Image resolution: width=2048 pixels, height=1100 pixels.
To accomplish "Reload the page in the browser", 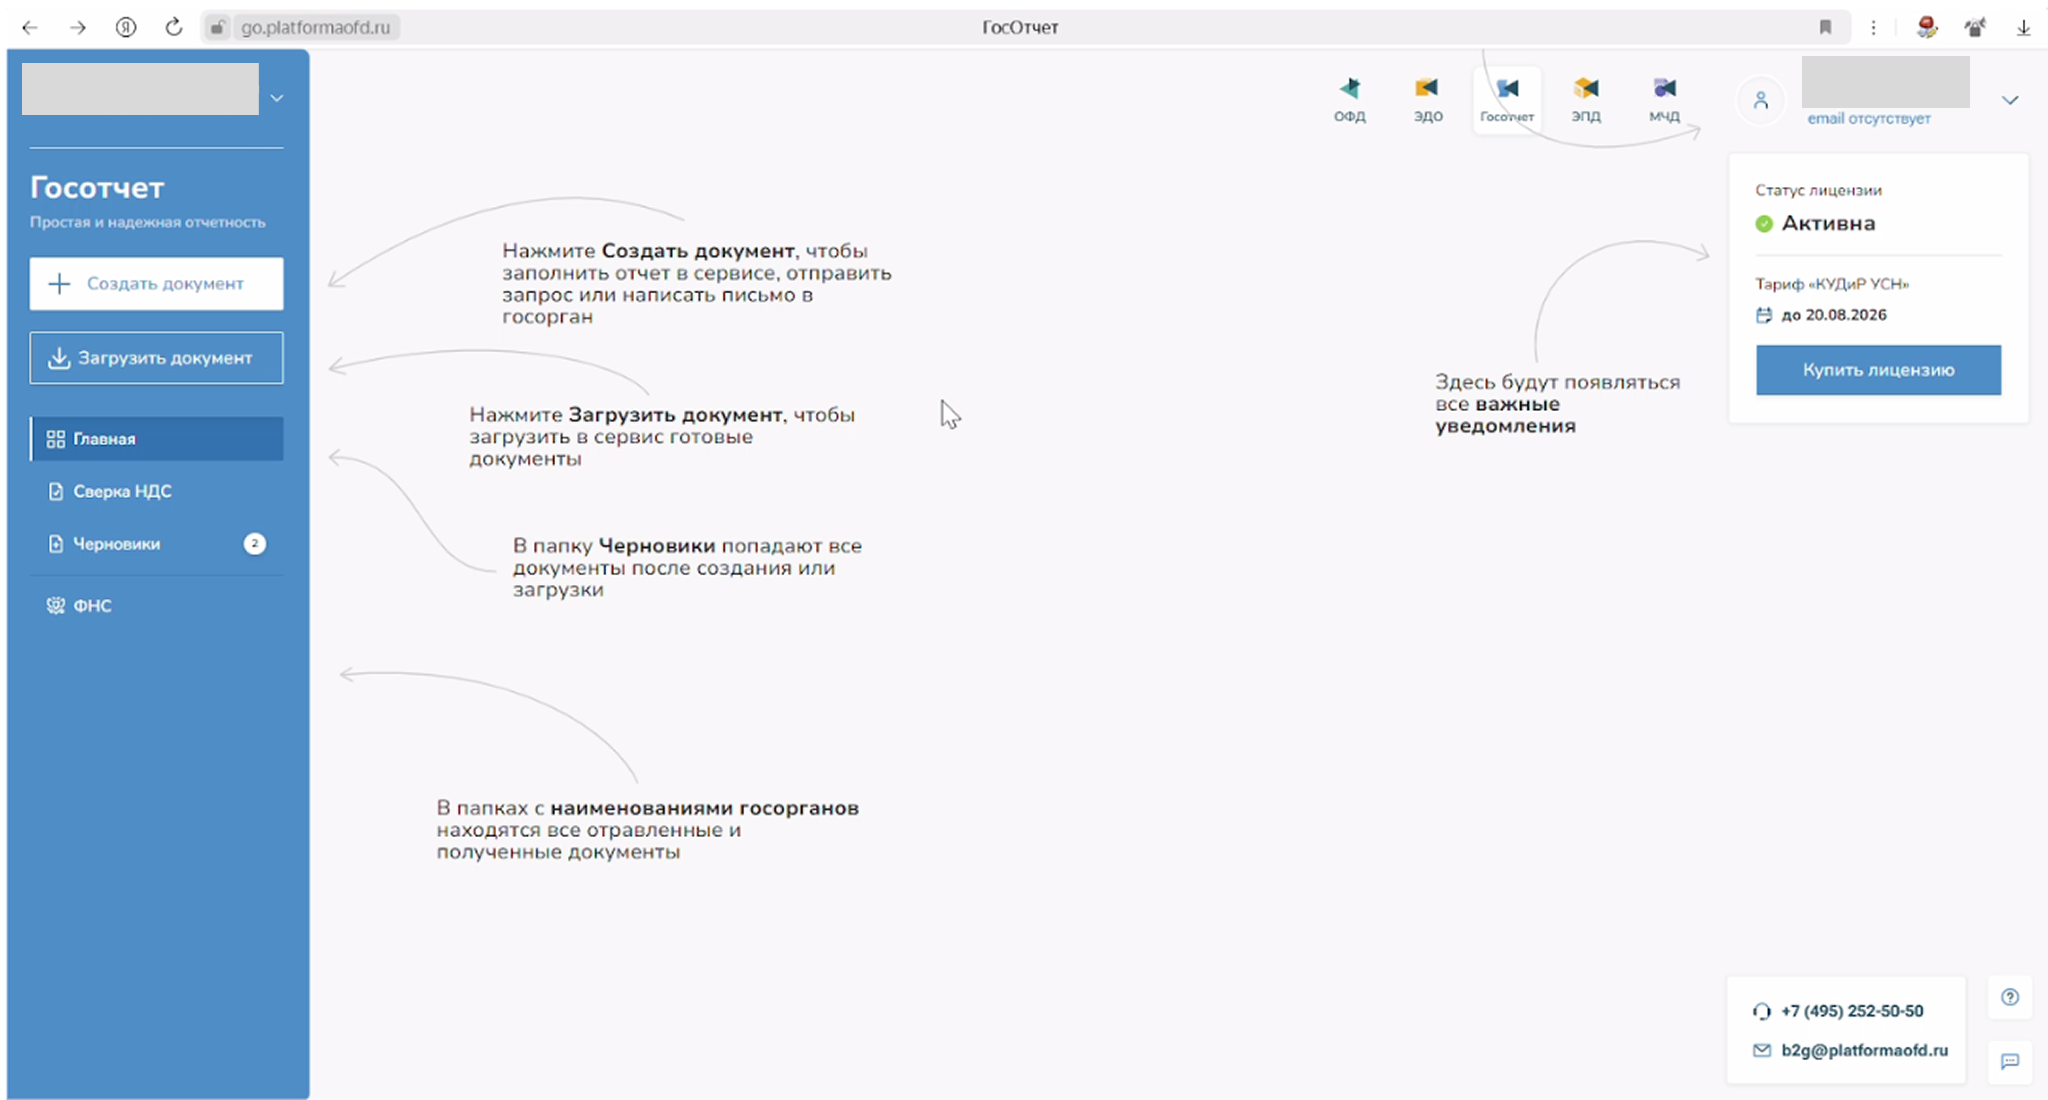I will 174,27.
